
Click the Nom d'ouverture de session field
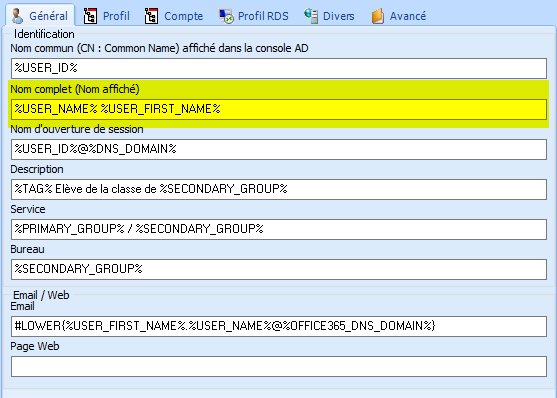[x=279, y=149]
